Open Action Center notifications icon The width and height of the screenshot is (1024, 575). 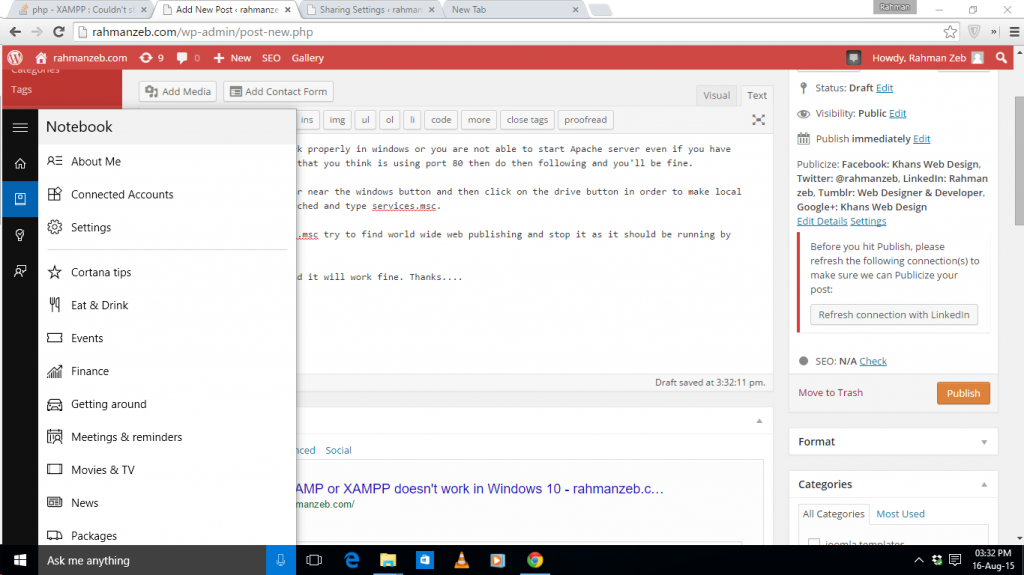tap(955, 560)
